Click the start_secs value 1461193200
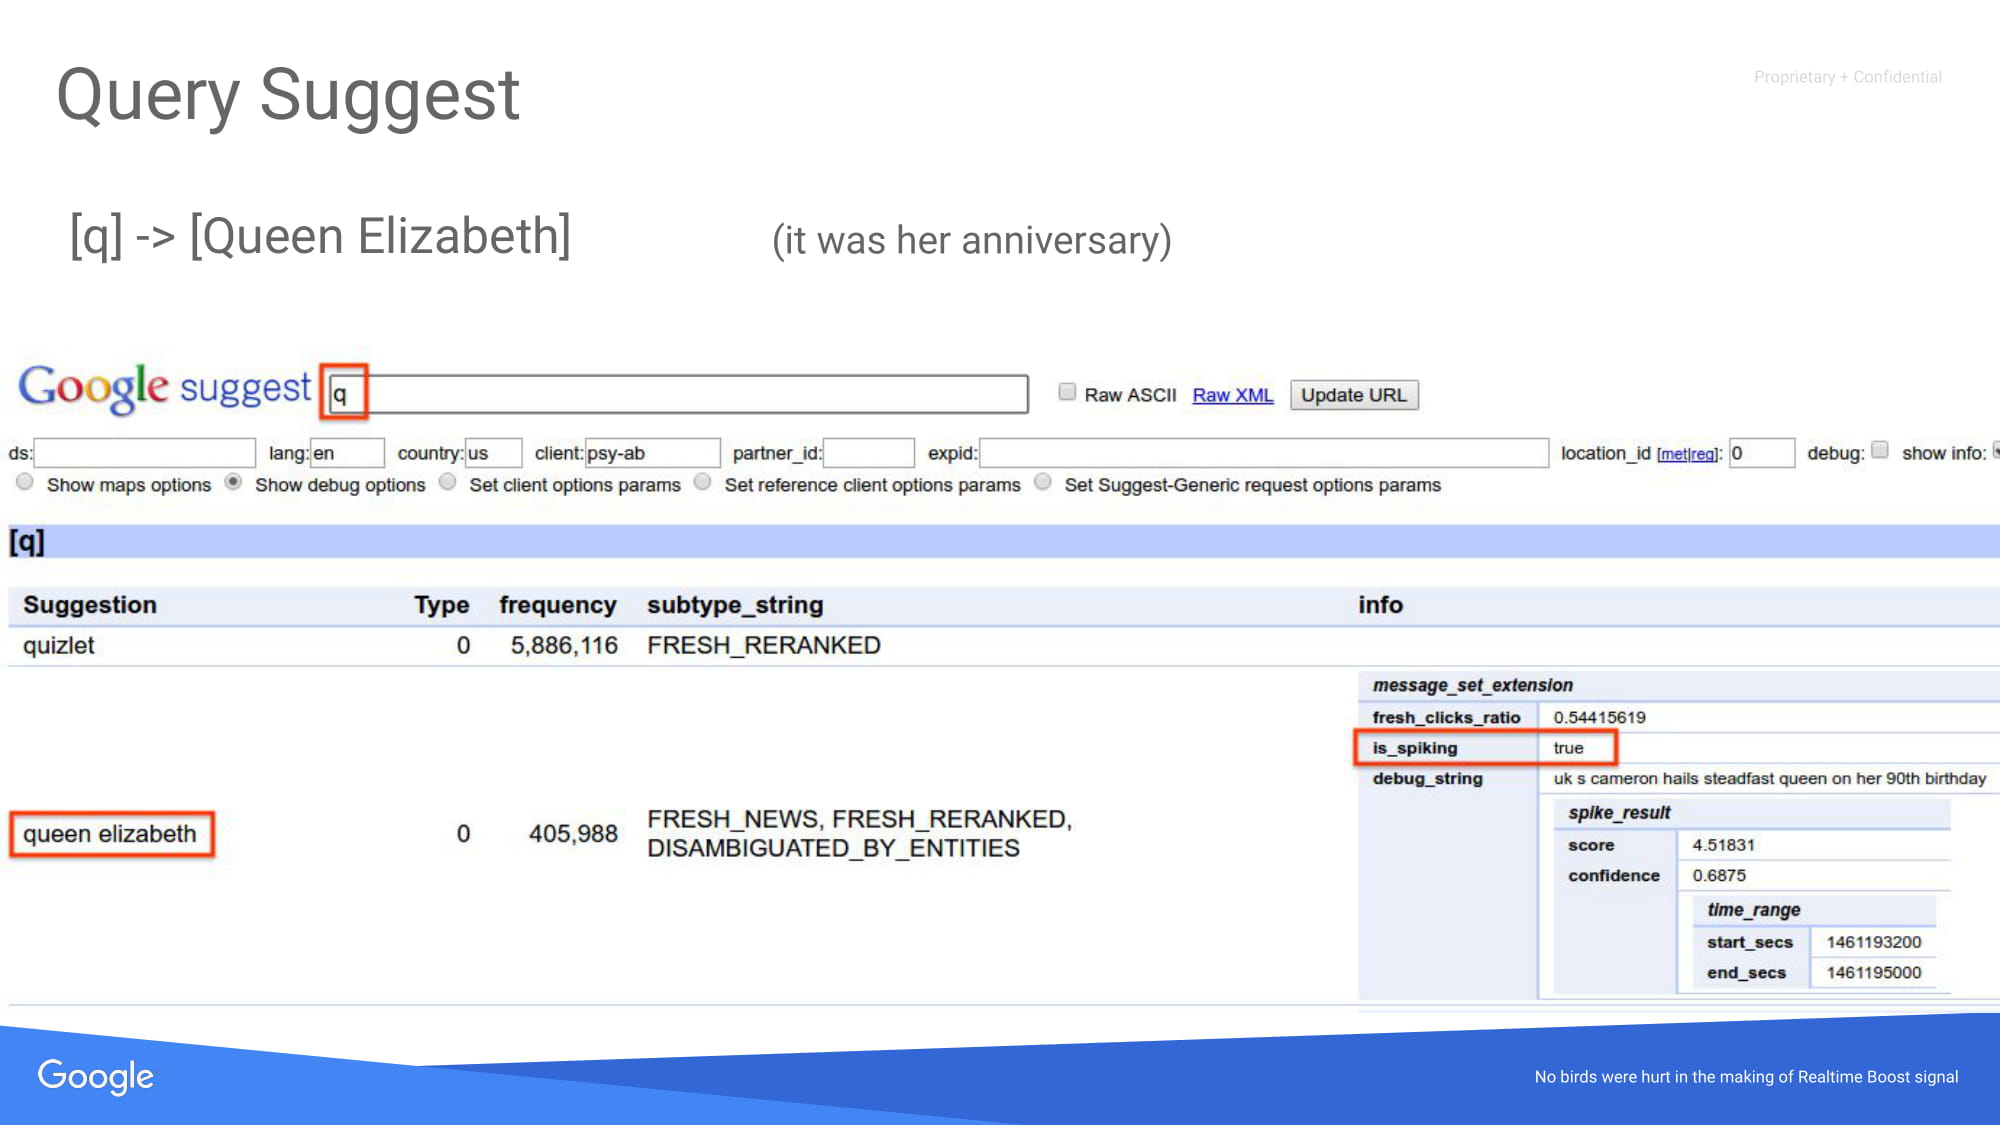Image resolution: width=2000 pixels, height=1125 pixels. point(1873,942)
